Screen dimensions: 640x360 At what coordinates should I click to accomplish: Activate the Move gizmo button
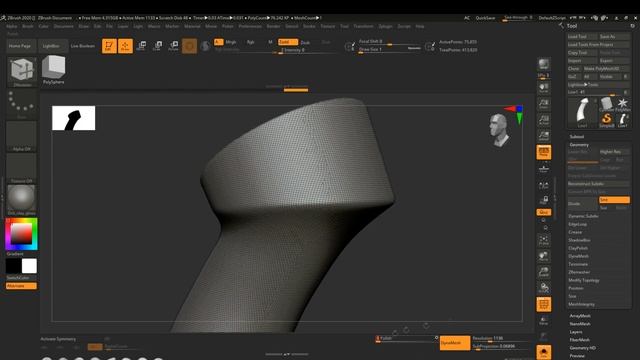tap(141, 46)
